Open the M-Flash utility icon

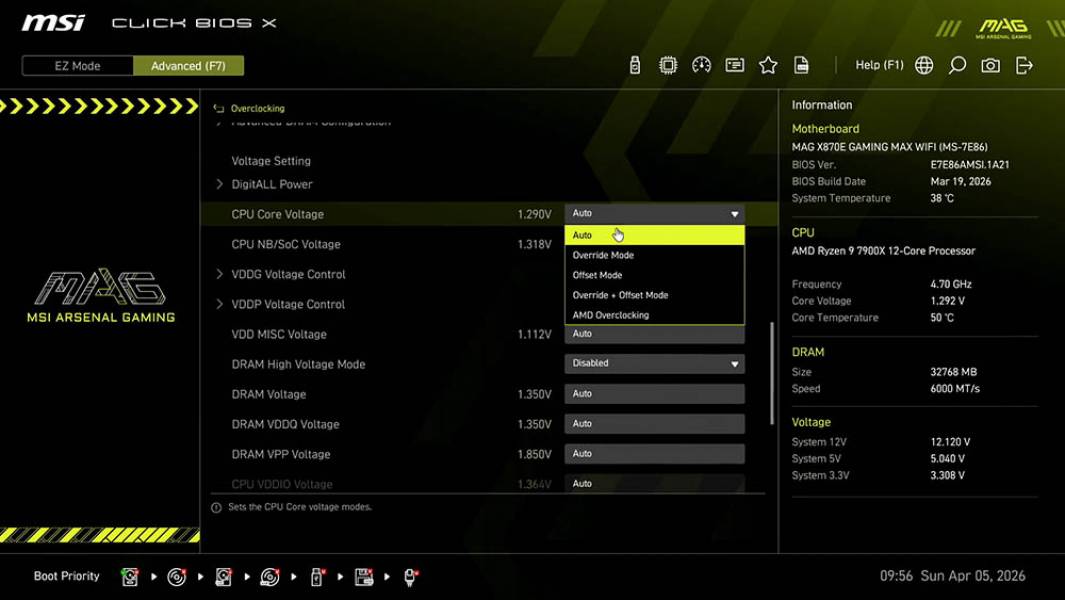point(633,64)
